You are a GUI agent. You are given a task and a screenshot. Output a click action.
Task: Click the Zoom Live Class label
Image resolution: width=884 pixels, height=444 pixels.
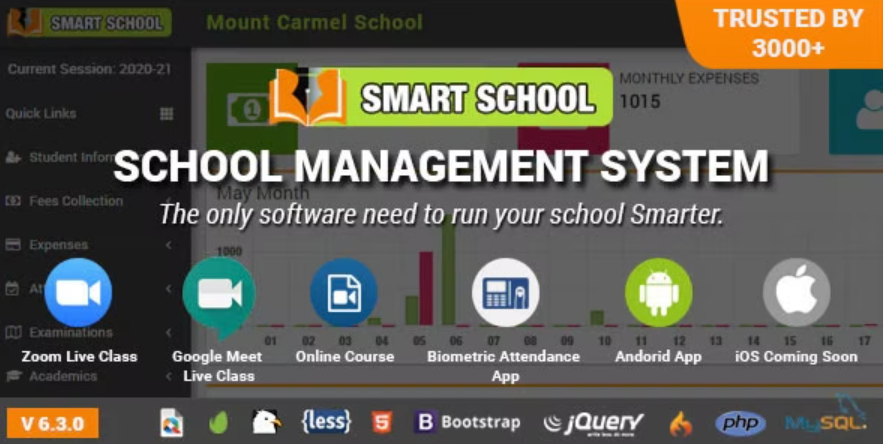point(79,357)
